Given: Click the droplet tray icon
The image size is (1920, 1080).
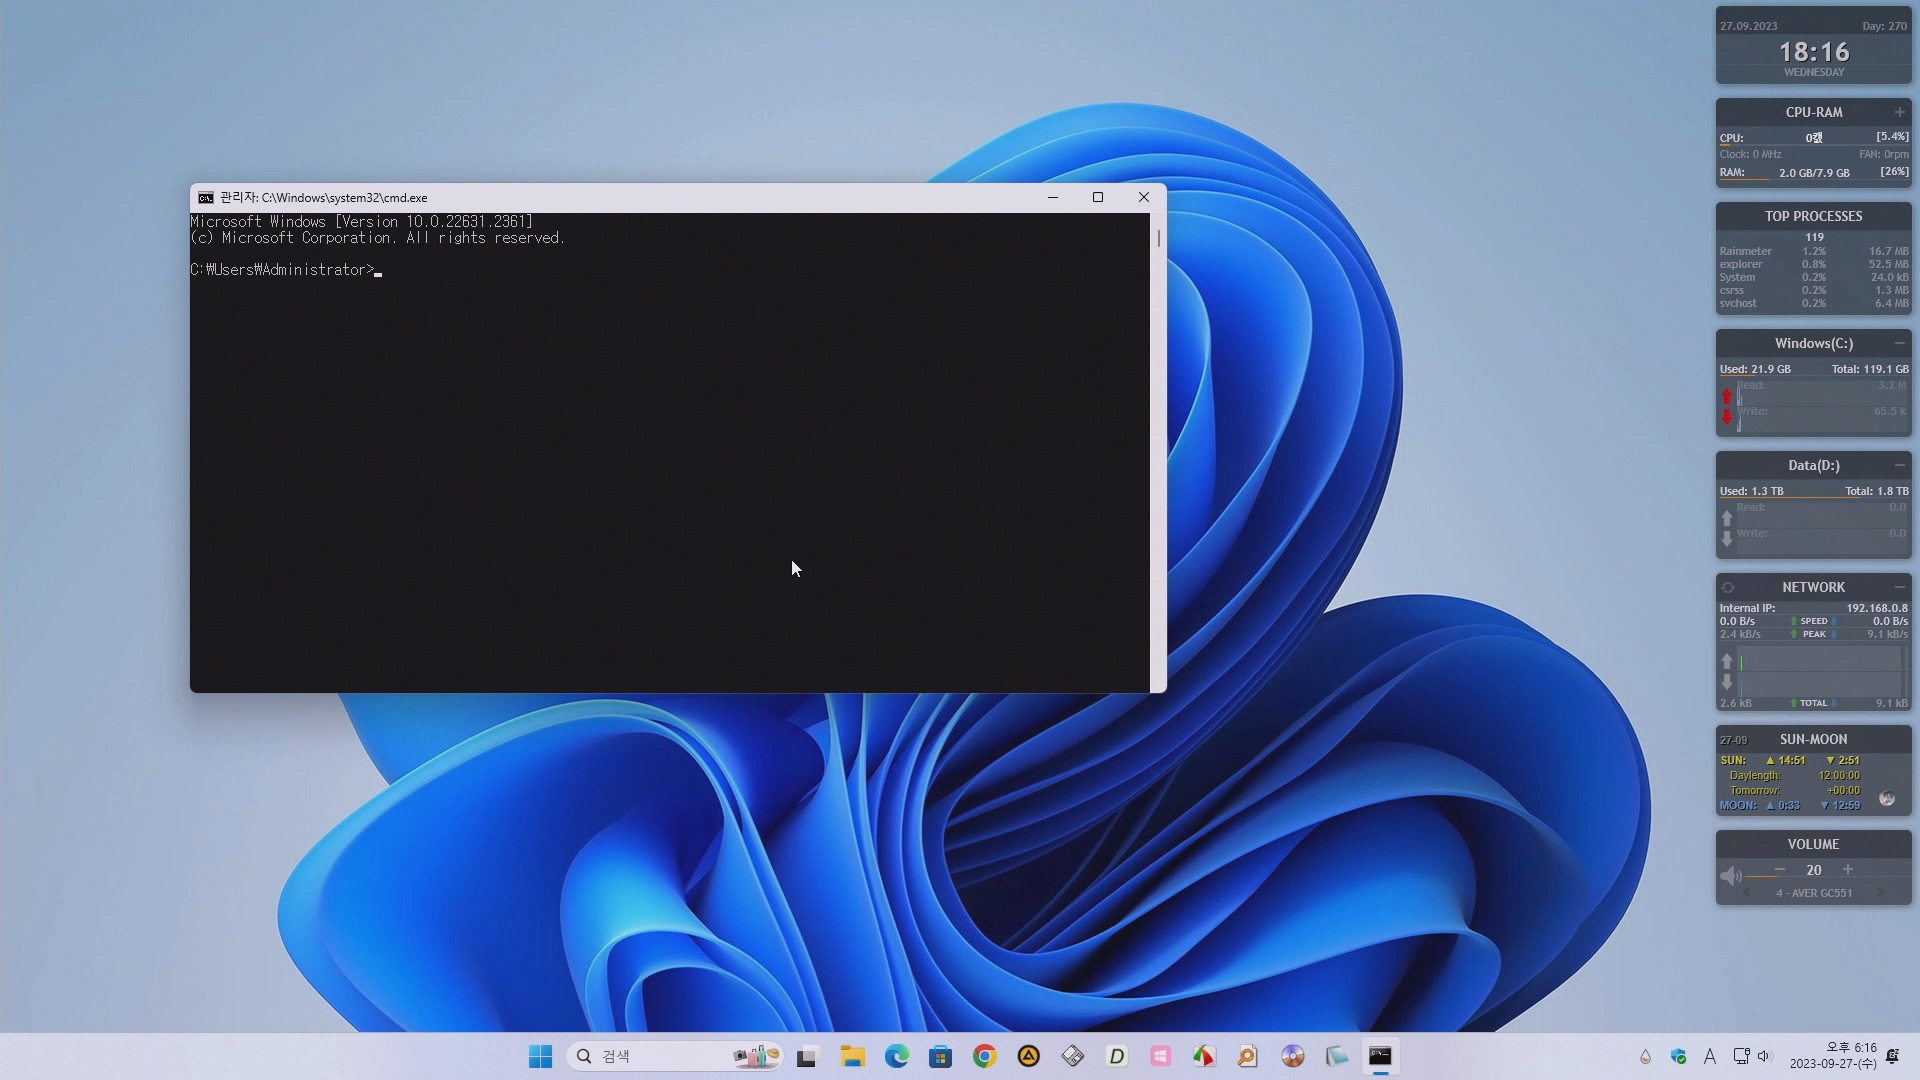Looking at the screenshot, I should (1645, 1056).
